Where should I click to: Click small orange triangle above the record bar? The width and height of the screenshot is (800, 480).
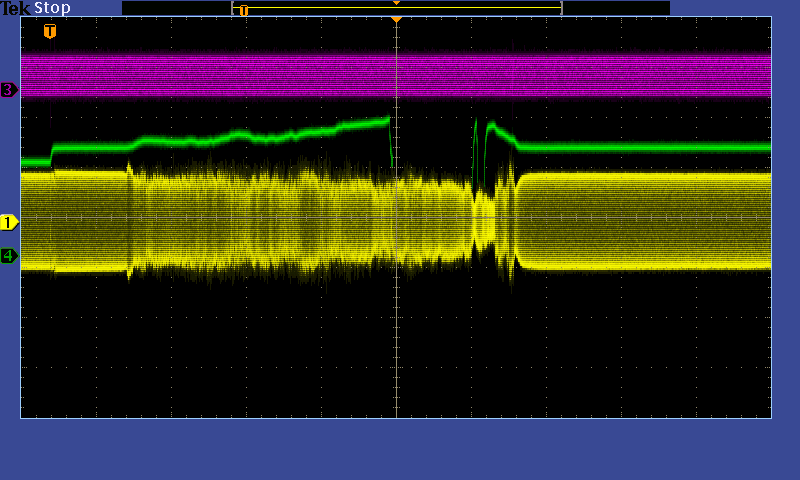(x=396, y=3)
